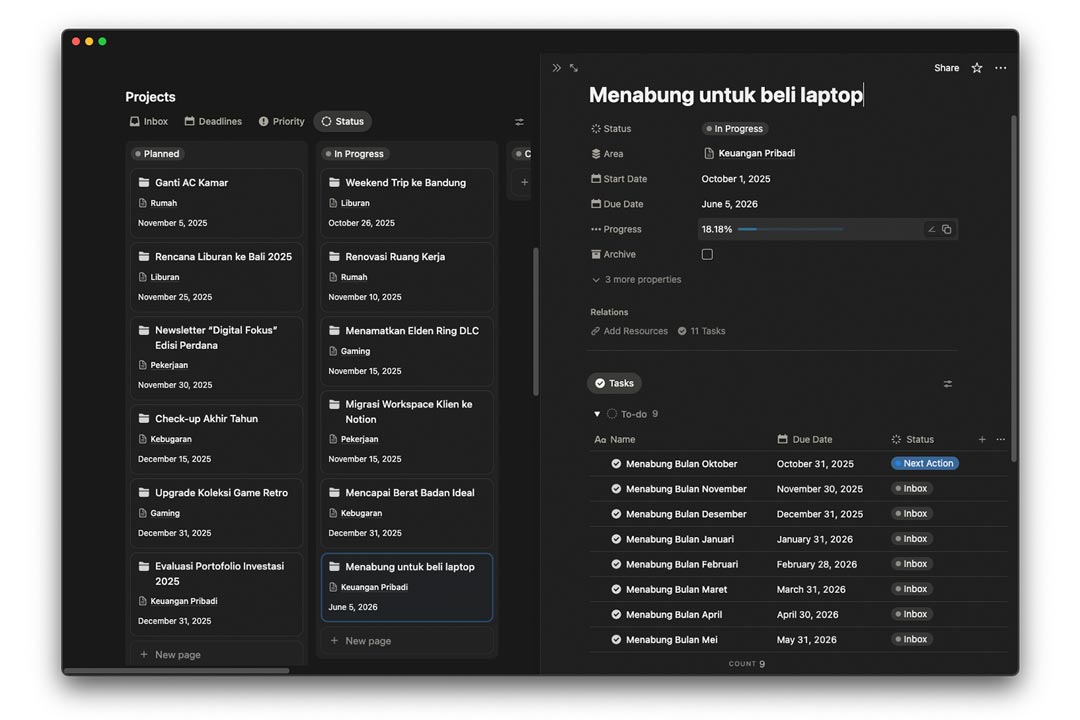The width and height of the screenshot is (1080, 720).
Task: Close the side peek panel
Action: 556,68
